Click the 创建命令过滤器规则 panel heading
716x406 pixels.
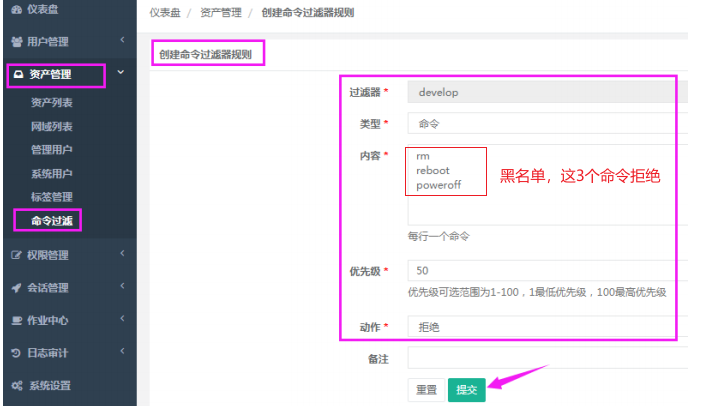click(x=205, y=55)
